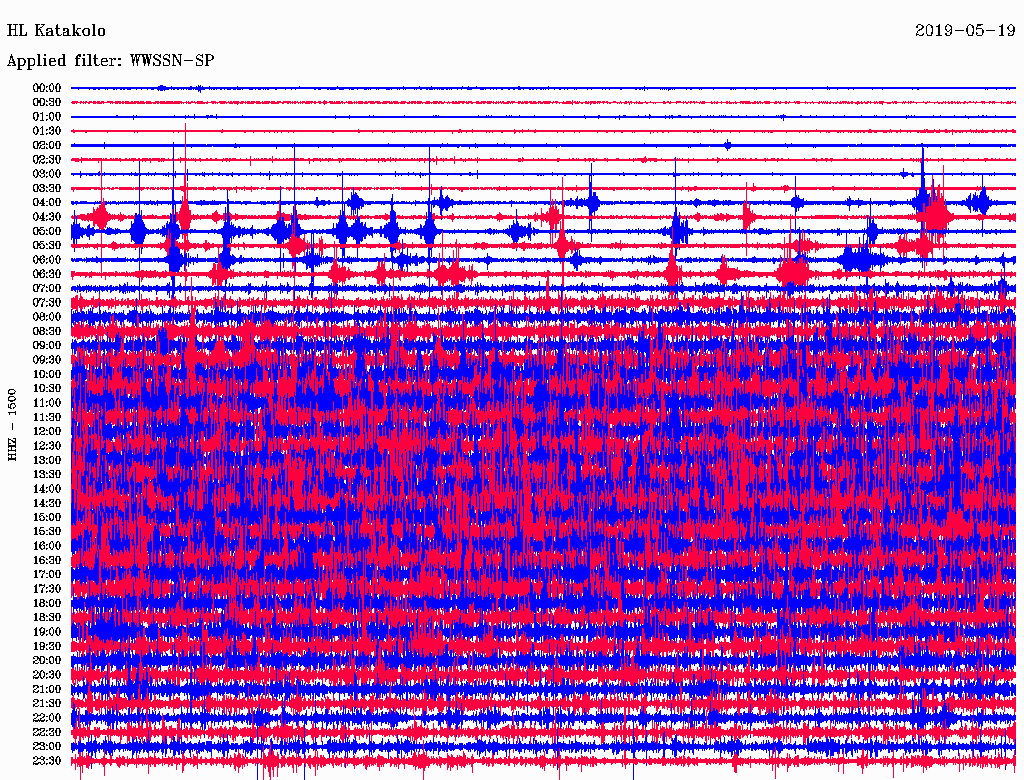This screenshot has width=1024, height=780.
Task: Select the 10:30 time row label
Action: pyautogui.click(x=47, y=389)
